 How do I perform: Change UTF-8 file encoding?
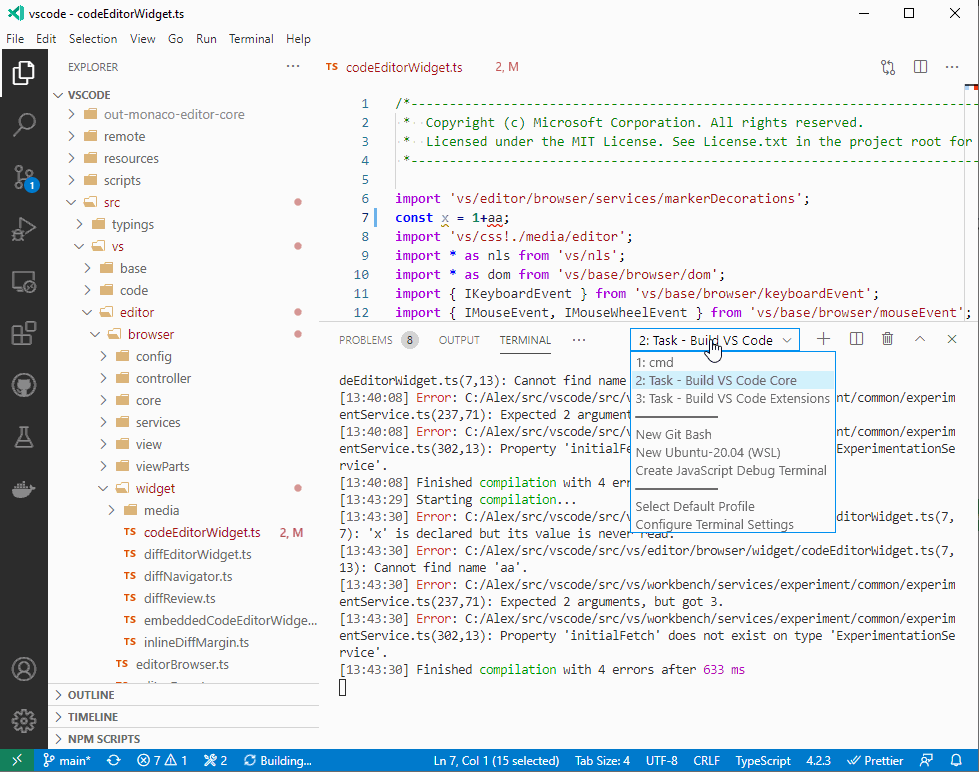click(661, 760)
